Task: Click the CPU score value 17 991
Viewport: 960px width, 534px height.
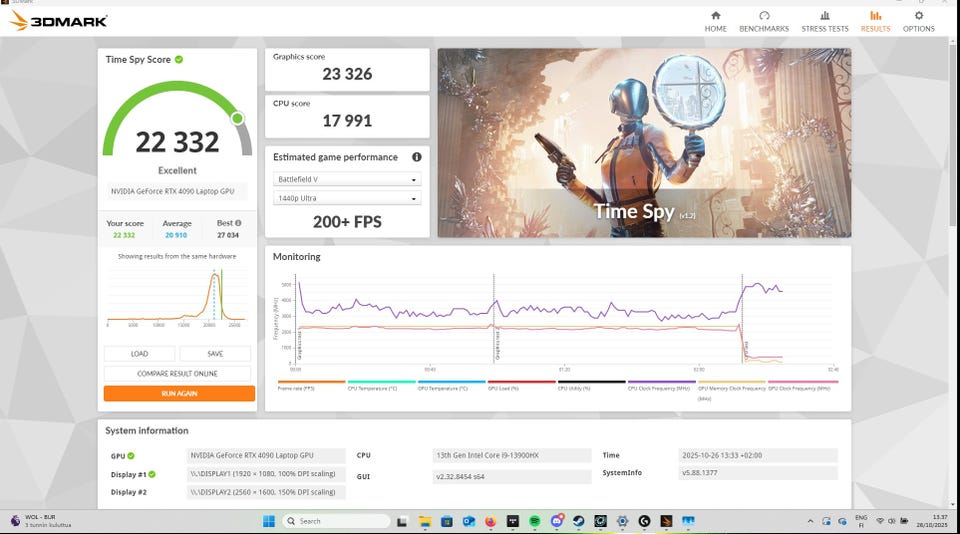Action: tap(347, 121)
